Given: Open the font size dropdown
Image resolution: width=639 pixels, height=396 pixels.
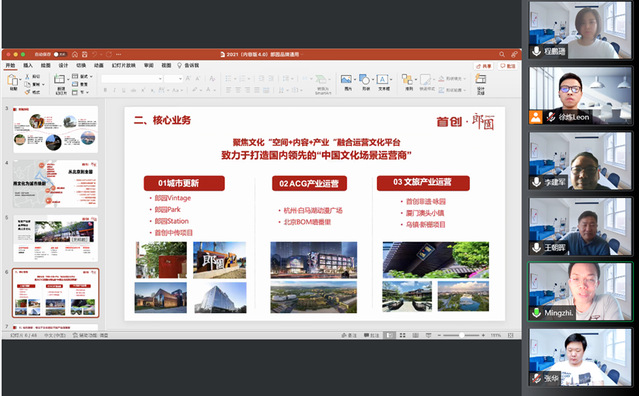Looking at the screenshot, I should [181, 79].
